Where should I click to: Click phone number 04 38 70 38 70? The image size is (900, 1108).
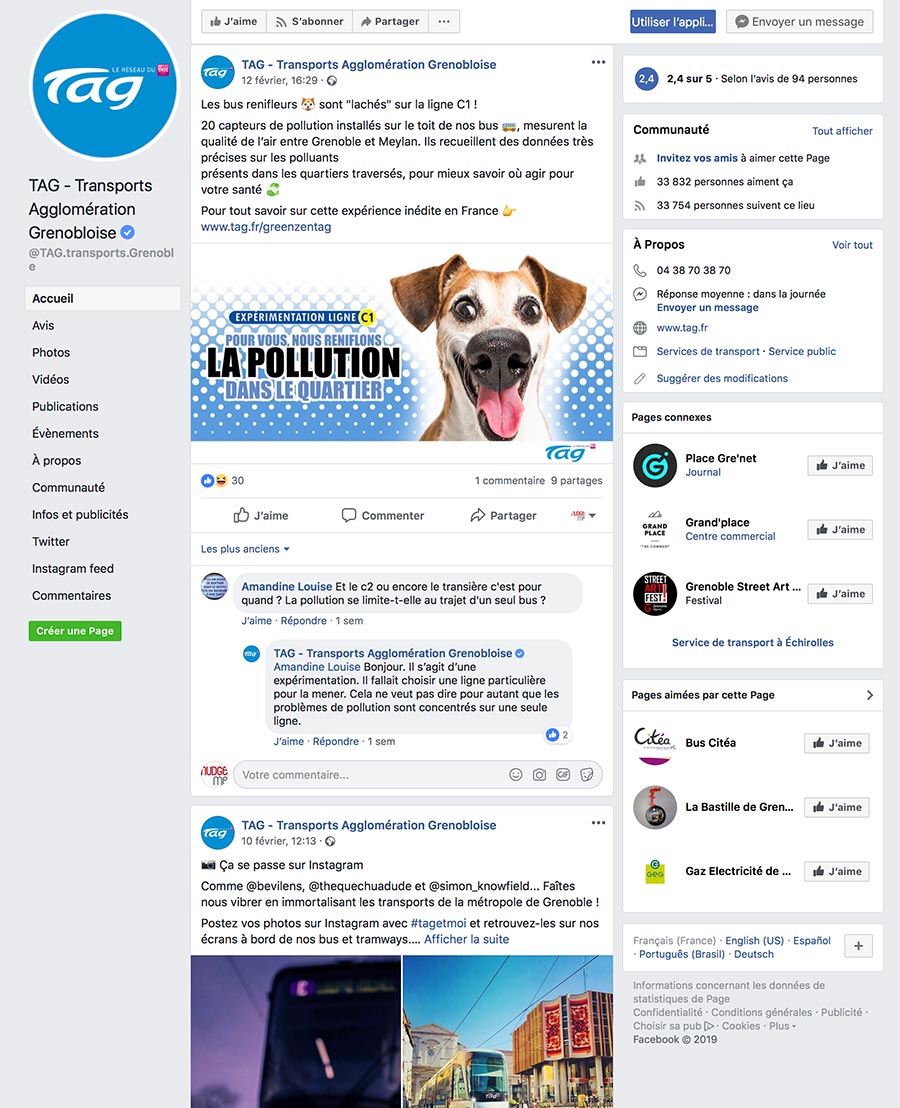point(694,270)
